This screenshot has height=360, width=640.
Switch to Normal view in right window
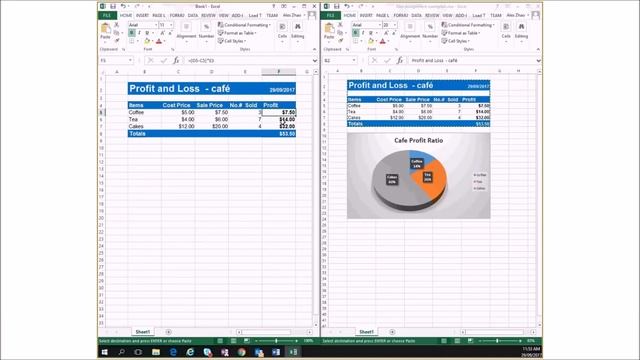pos(444,341)
